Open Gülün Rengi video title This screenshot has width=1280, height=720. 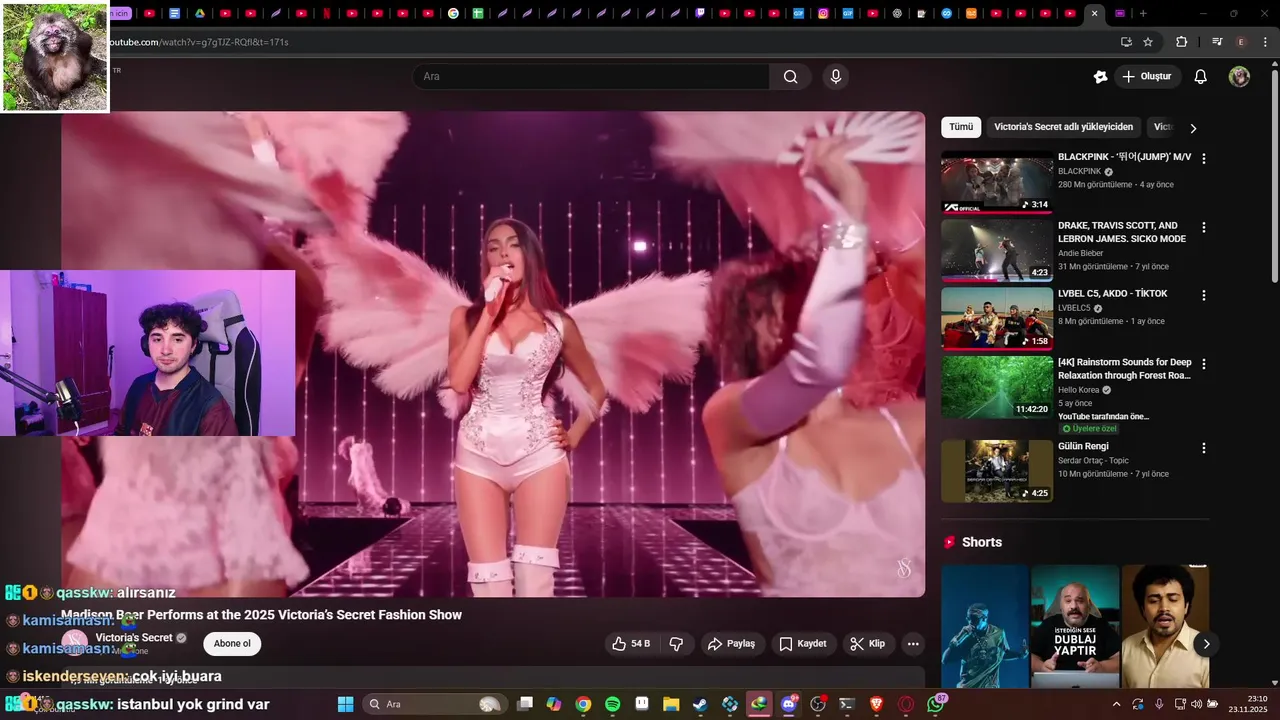point(1083,446)
